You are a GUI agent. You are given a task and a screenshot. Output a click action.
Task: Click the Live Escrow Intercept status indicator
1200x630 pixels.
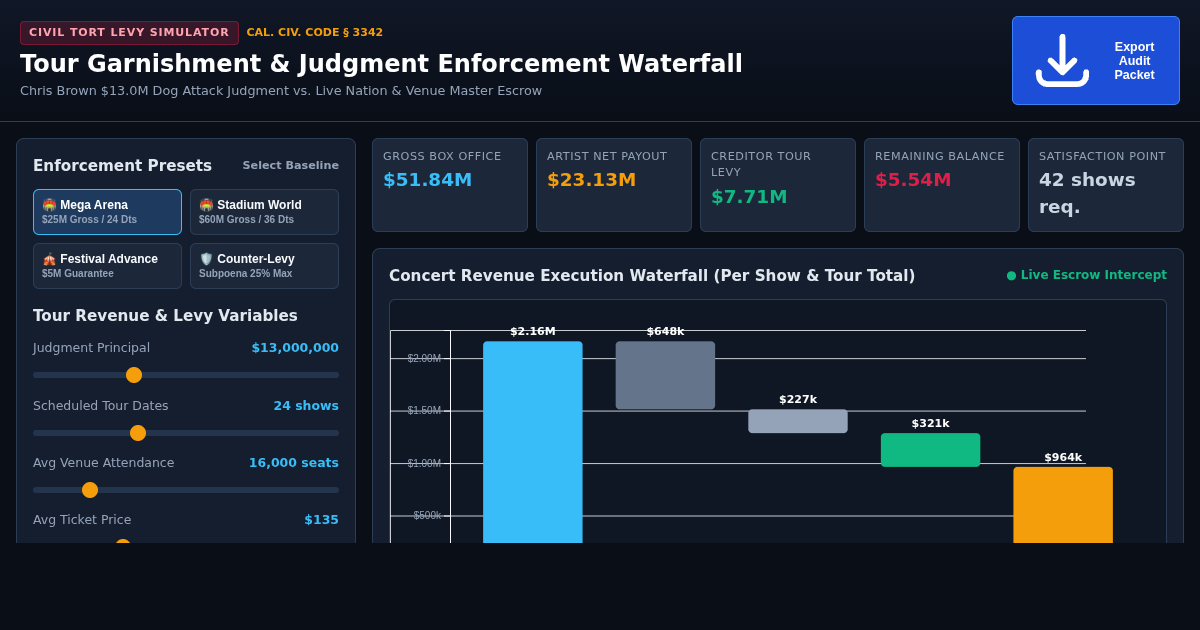point(1086,275)
